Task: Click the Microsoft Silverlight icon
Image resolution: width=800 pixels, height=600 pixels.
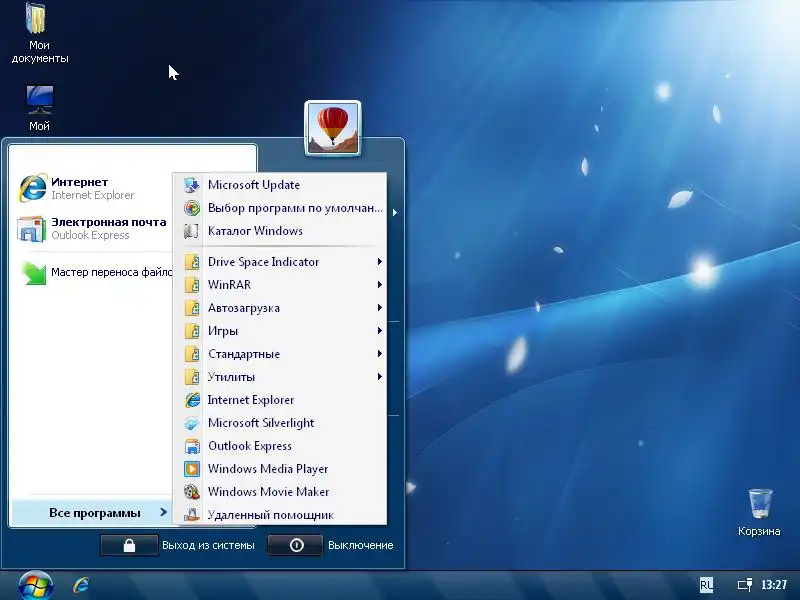Action: (x=192, y=423)
